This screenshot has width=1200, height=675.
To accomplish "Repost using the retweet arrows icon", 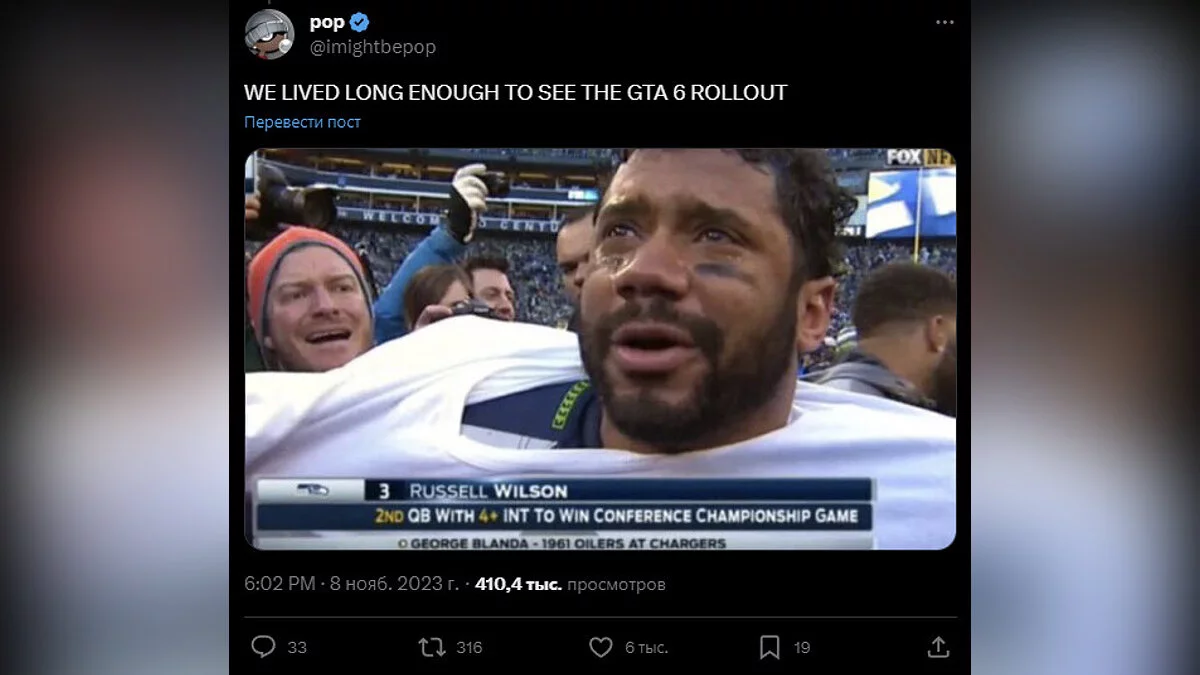I will tap(431, 647).
